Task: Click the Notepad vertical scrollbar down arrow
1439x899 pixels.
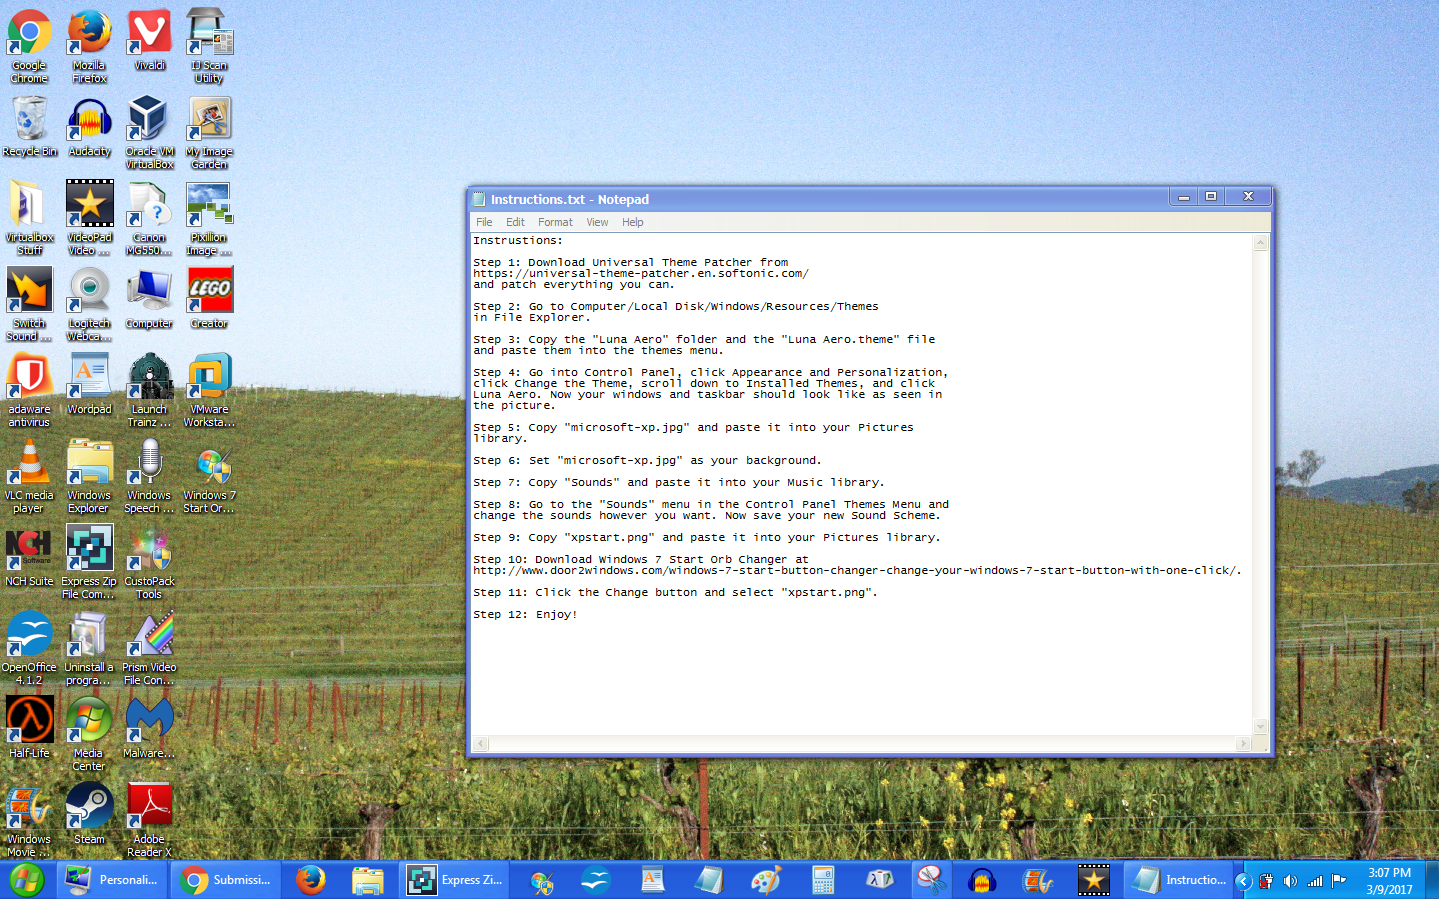Action: pos(1260,727)
